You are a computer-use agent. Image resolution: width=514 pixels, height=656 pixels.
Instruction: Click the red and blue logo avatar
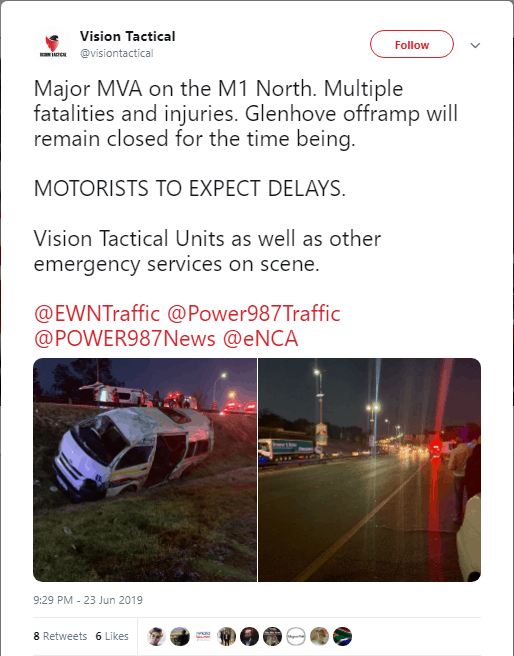203,636
